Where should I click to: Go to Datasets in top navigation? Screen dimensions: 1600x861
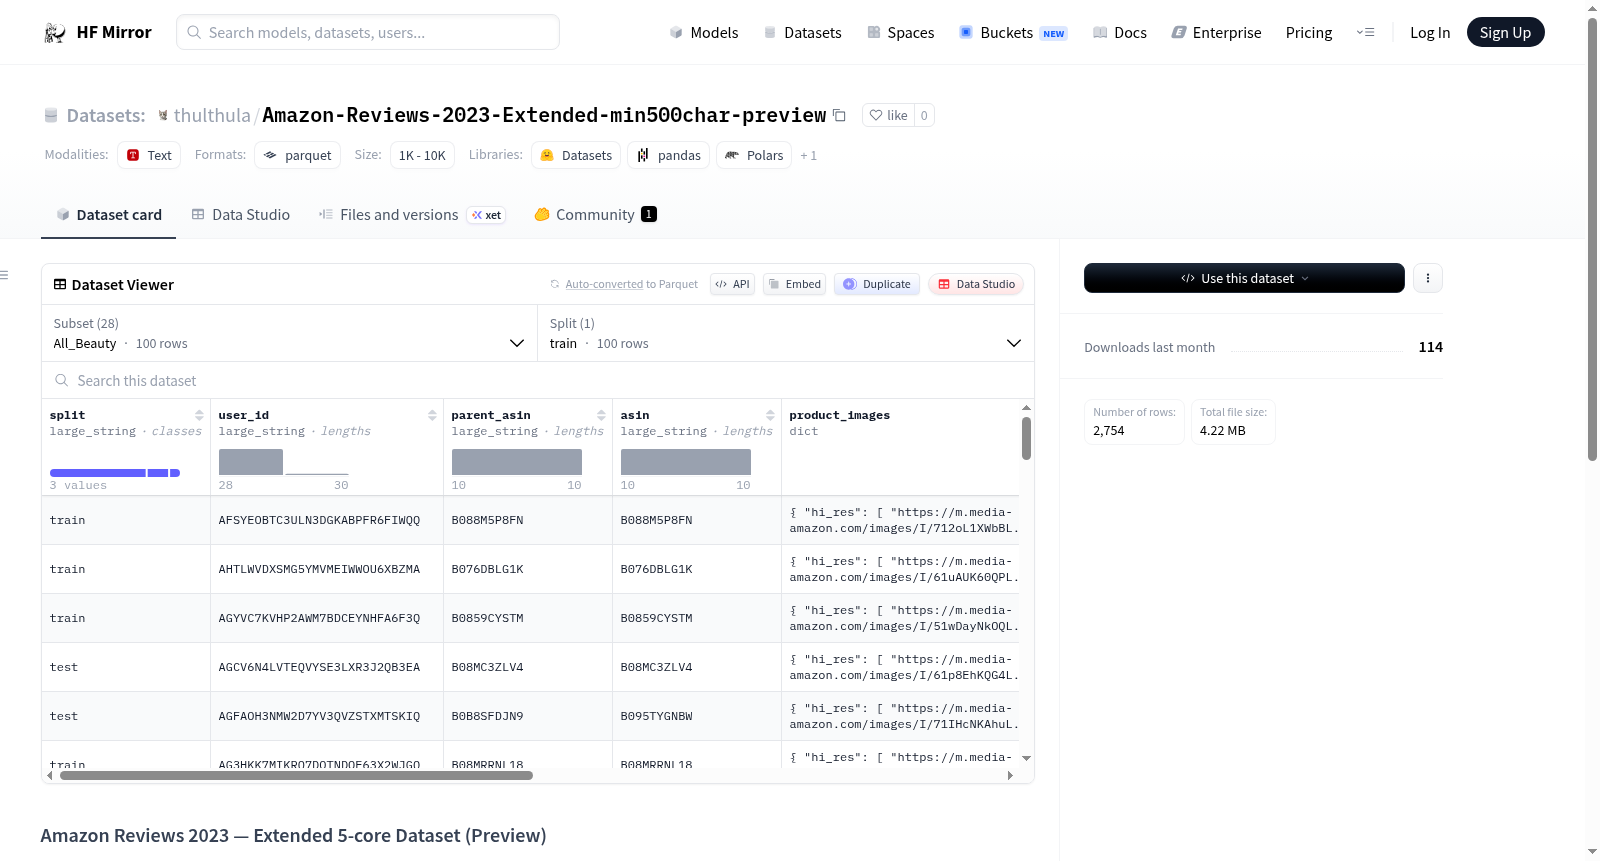point(803,33)
